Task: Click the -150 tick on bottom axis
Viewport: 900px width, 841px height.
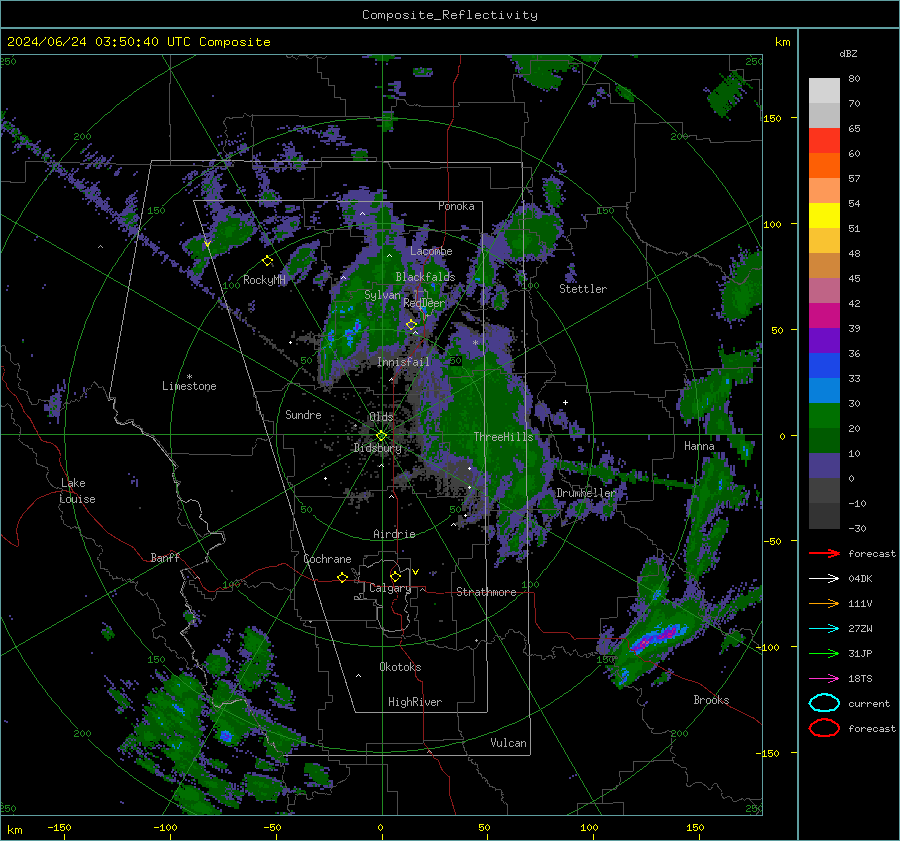Action: point(59,827)
